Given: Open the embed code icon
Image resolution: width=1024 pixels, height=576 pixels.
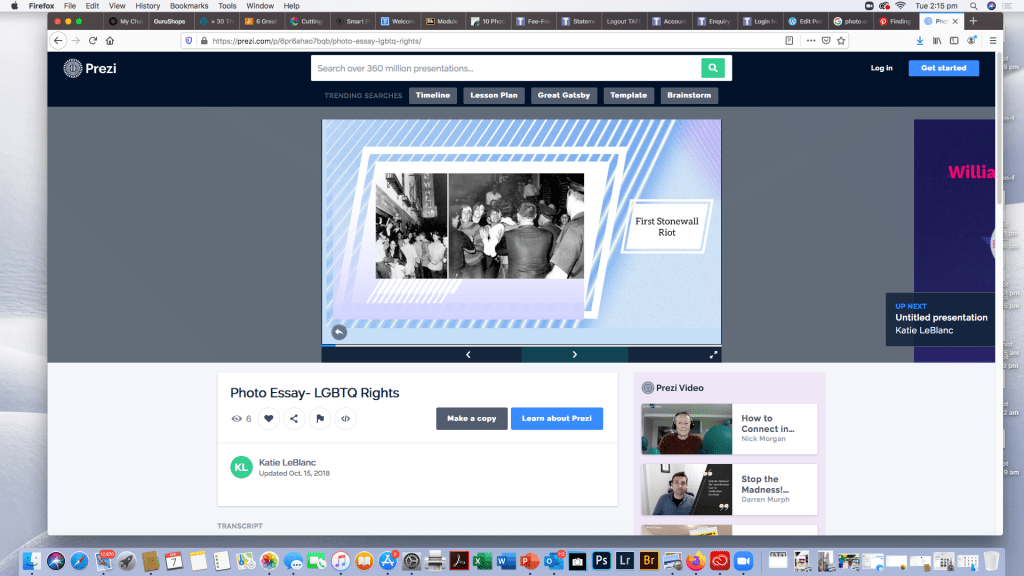Looking at the screenshot, I should point(345,419).
